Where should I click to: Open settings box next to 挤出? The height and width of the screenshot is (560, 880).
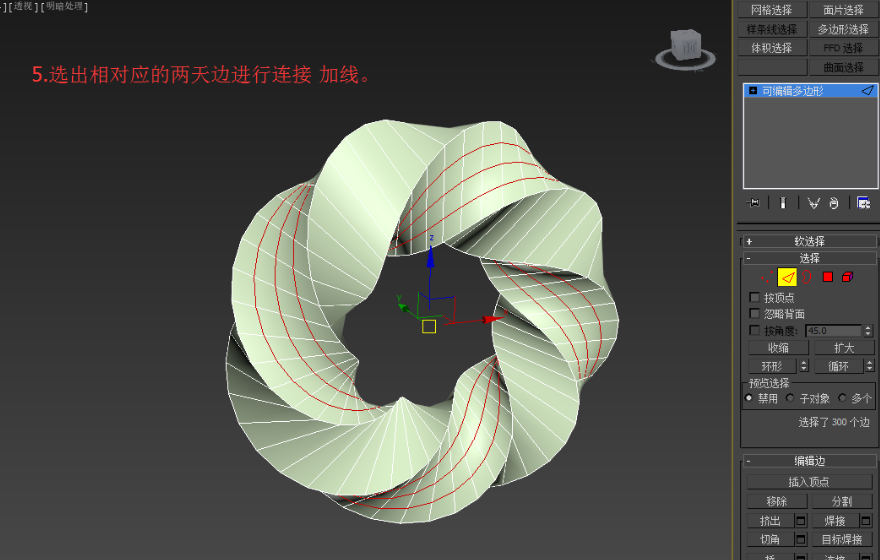click(801, 521)
